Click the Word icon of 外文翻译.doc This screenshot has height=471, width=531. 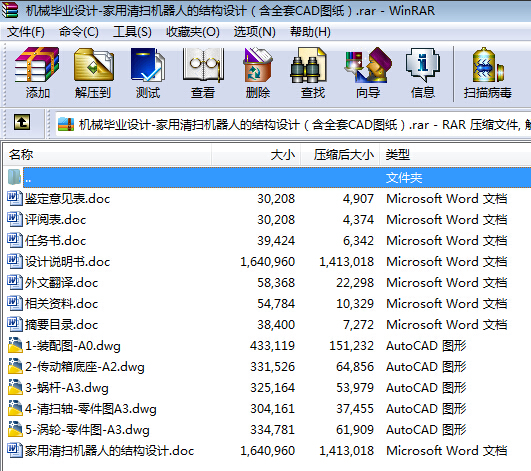tap(15, 282)
